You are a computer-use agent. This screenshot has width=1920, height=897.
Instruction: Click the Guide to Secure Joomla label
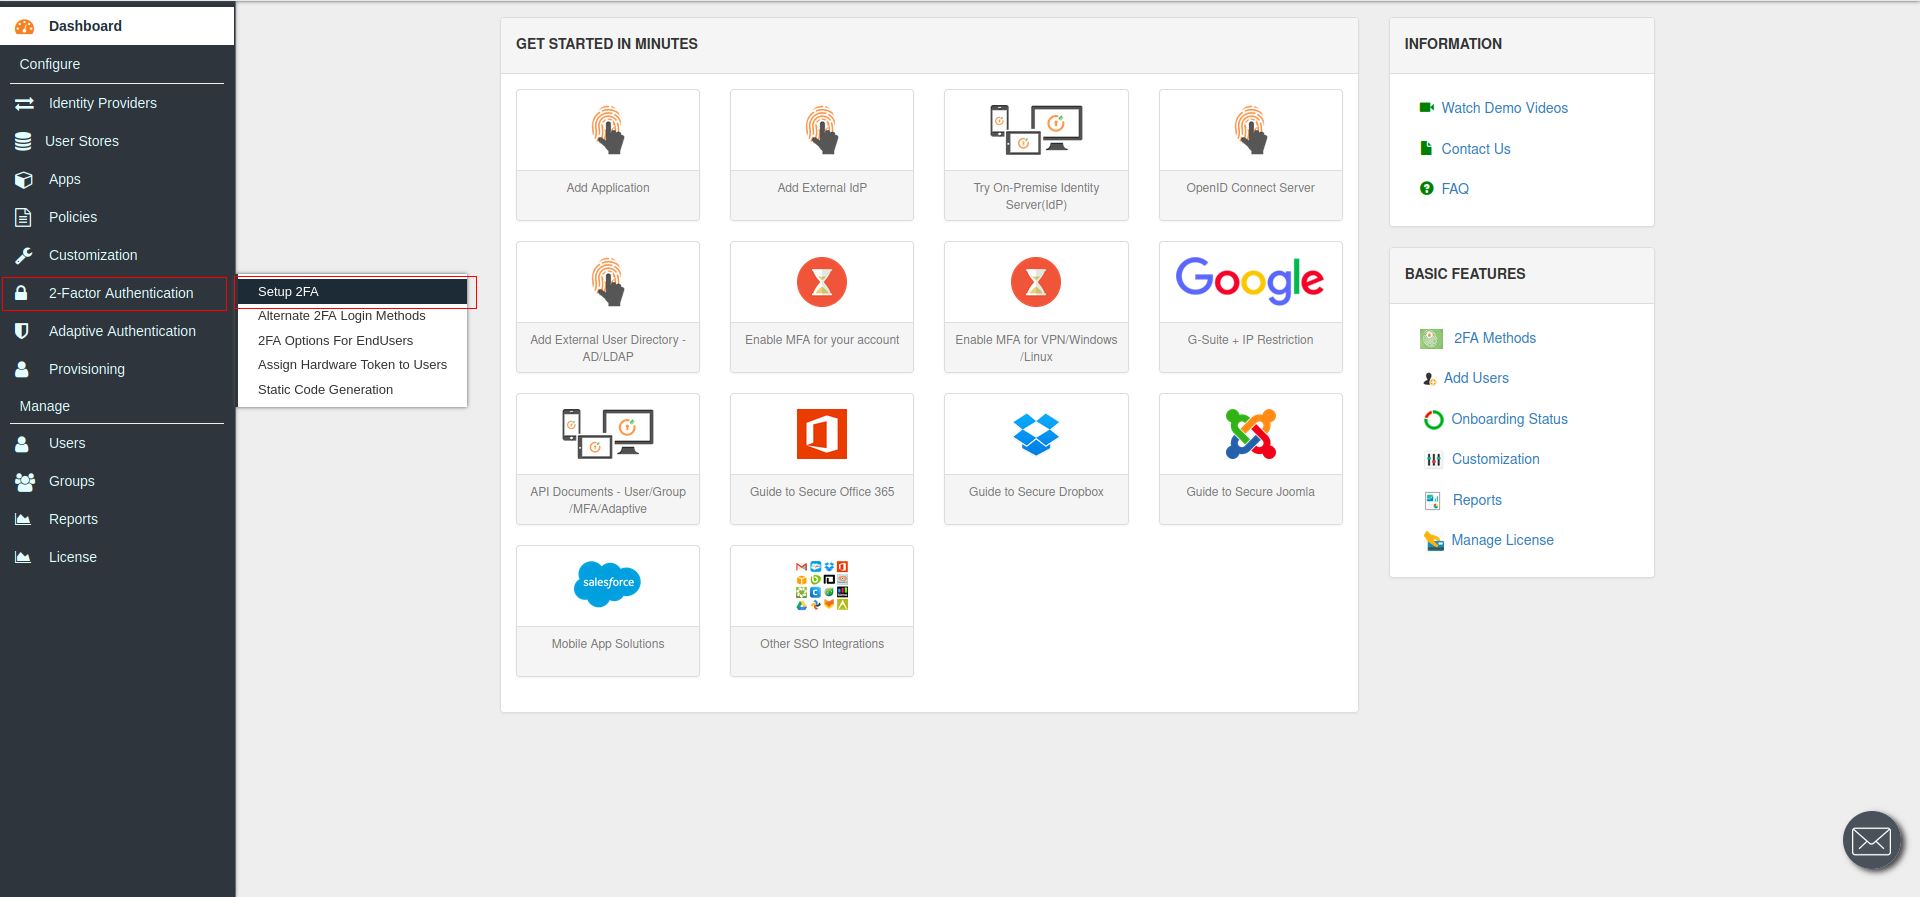1250,492
